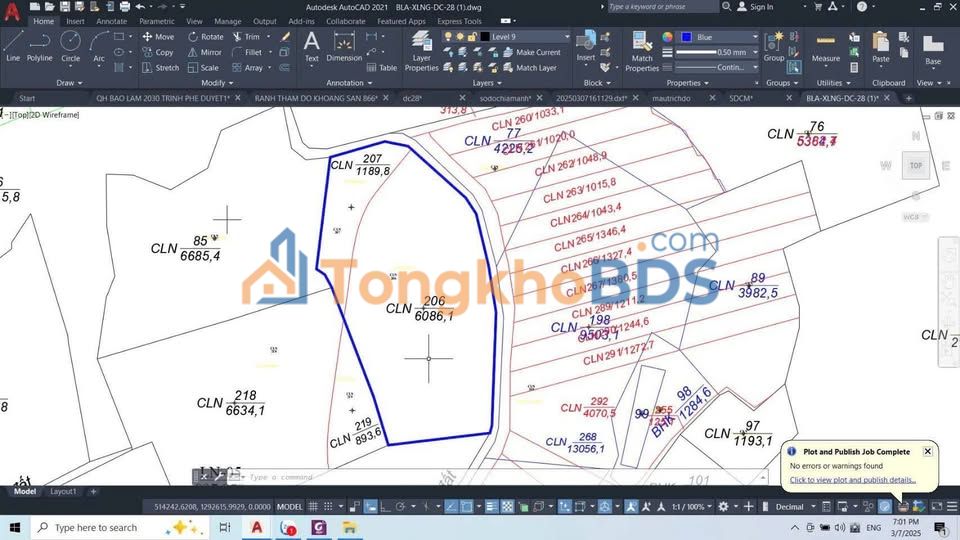The width and height of the screenshot is (960, 540).
Task: Toggle annotation visibility in status bar
Action: [631, 506]
